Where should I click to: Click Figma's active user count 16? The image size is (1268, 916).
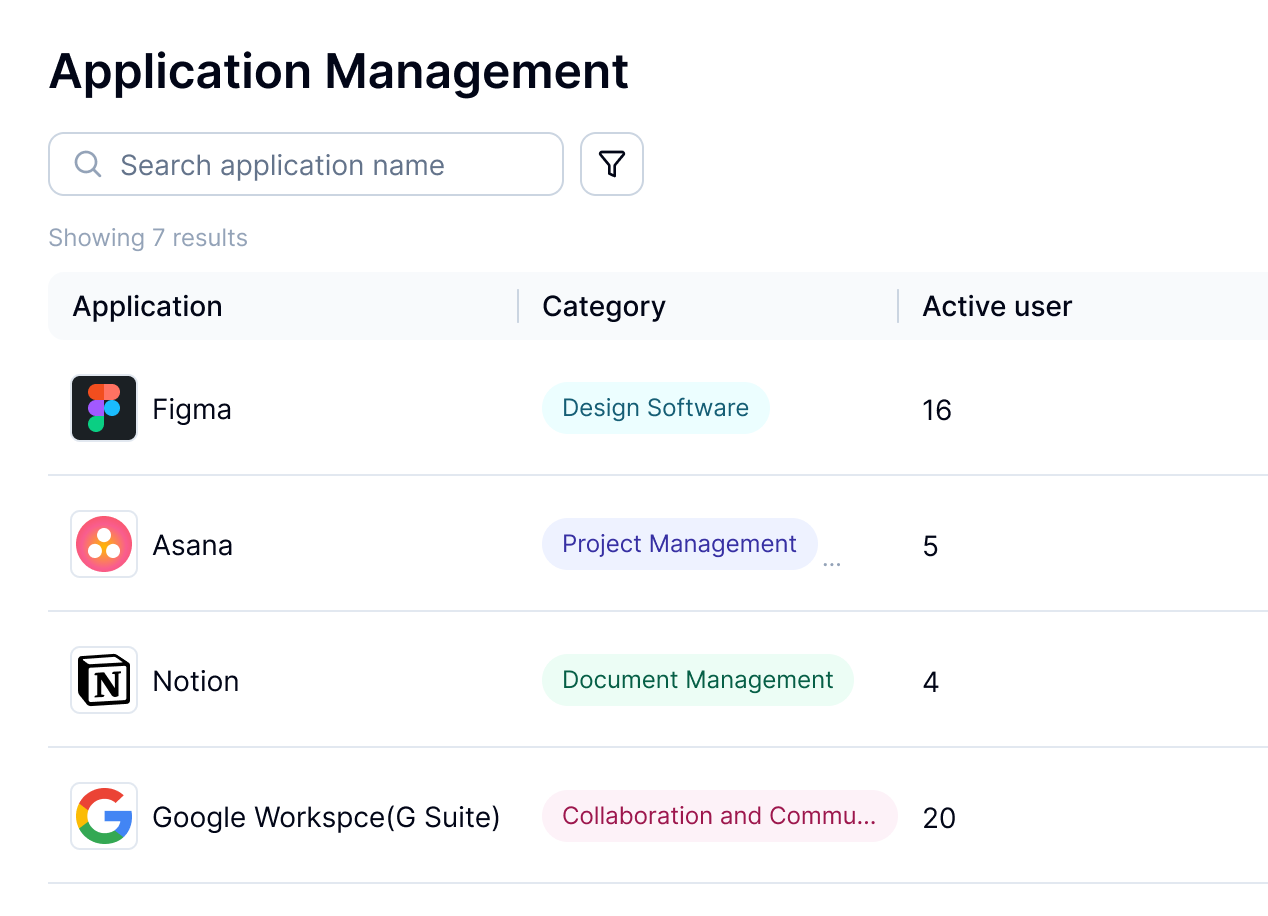click(x=937, y=410)
